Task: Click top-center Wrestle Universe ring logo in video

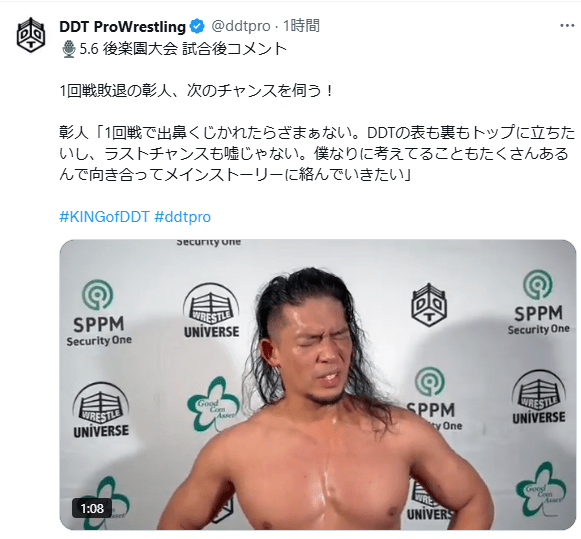Action: point(211,310)
